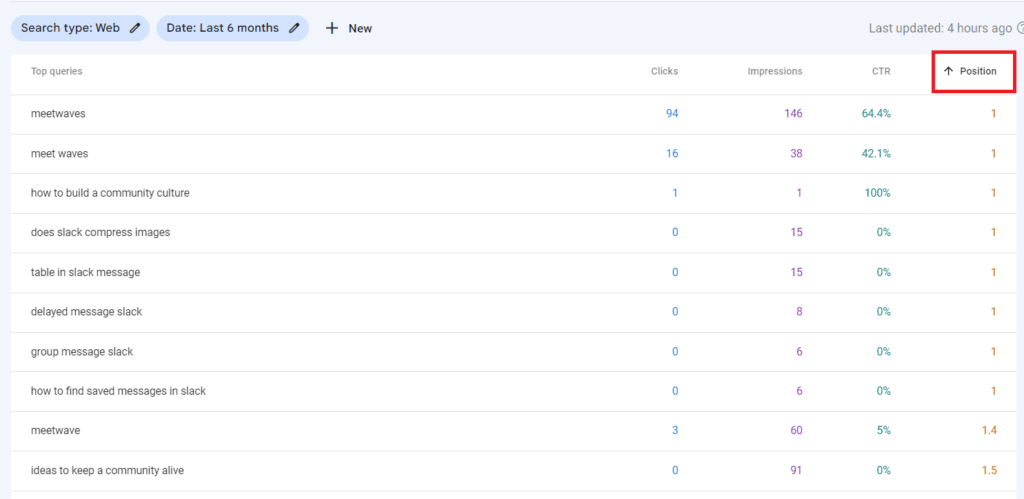The width and height of the screenshot is (1024, 499).
Task: Click the 5% CTR value
Action: pyautogui.click(x=883, y=431)
